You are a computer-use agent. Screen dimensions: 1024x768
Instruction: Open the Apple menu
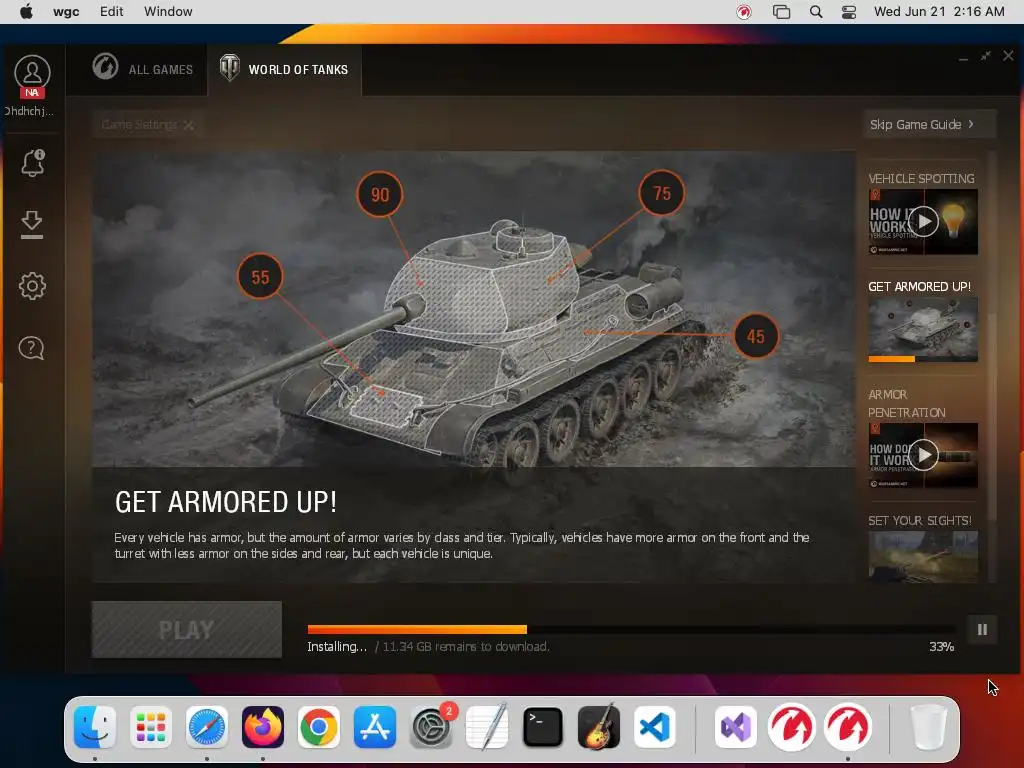[26, 12]
